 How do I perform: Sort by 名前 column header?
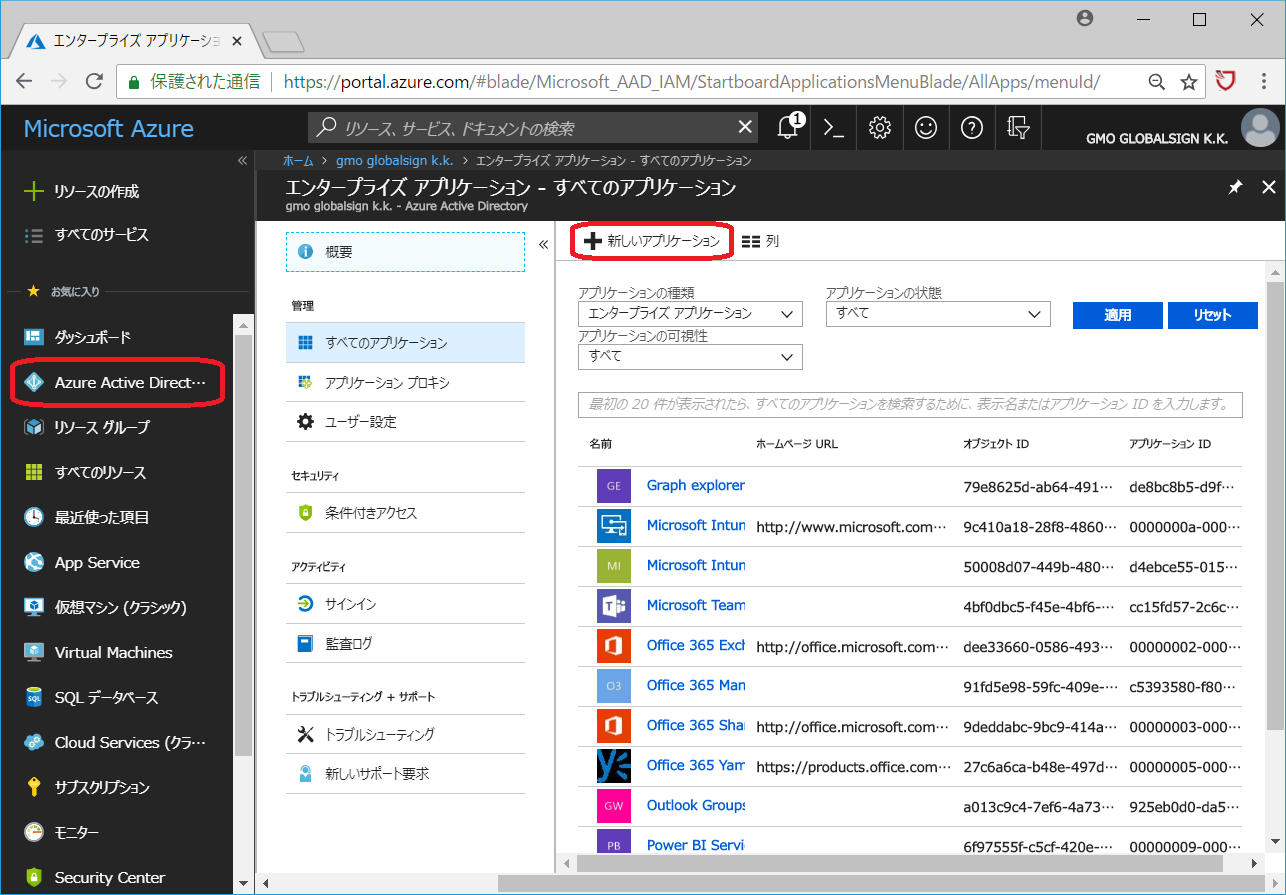600,443
